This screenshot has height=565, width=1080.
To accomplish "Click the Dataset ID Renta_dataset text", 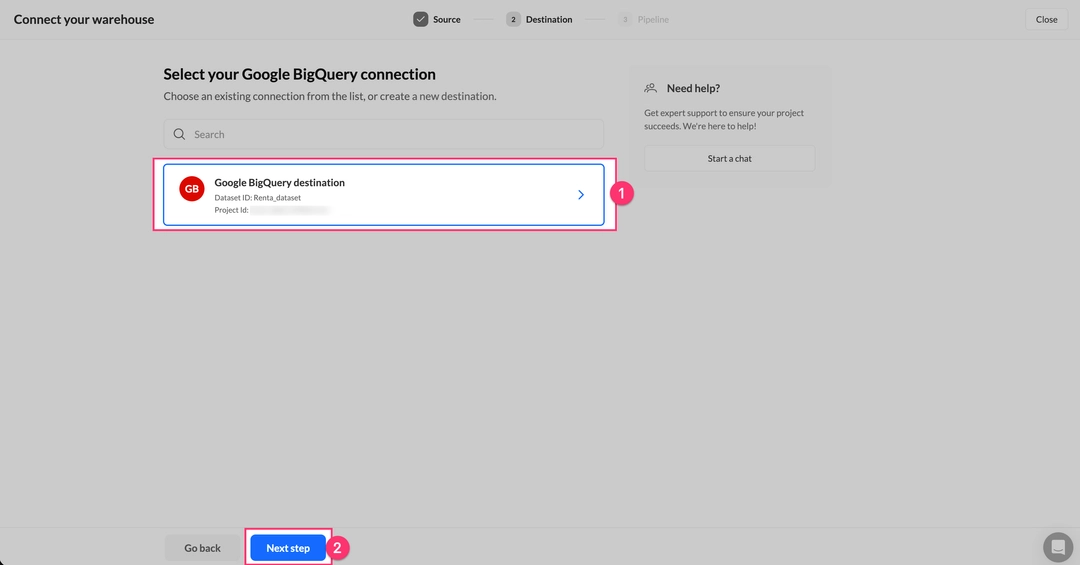I will 258,197.
